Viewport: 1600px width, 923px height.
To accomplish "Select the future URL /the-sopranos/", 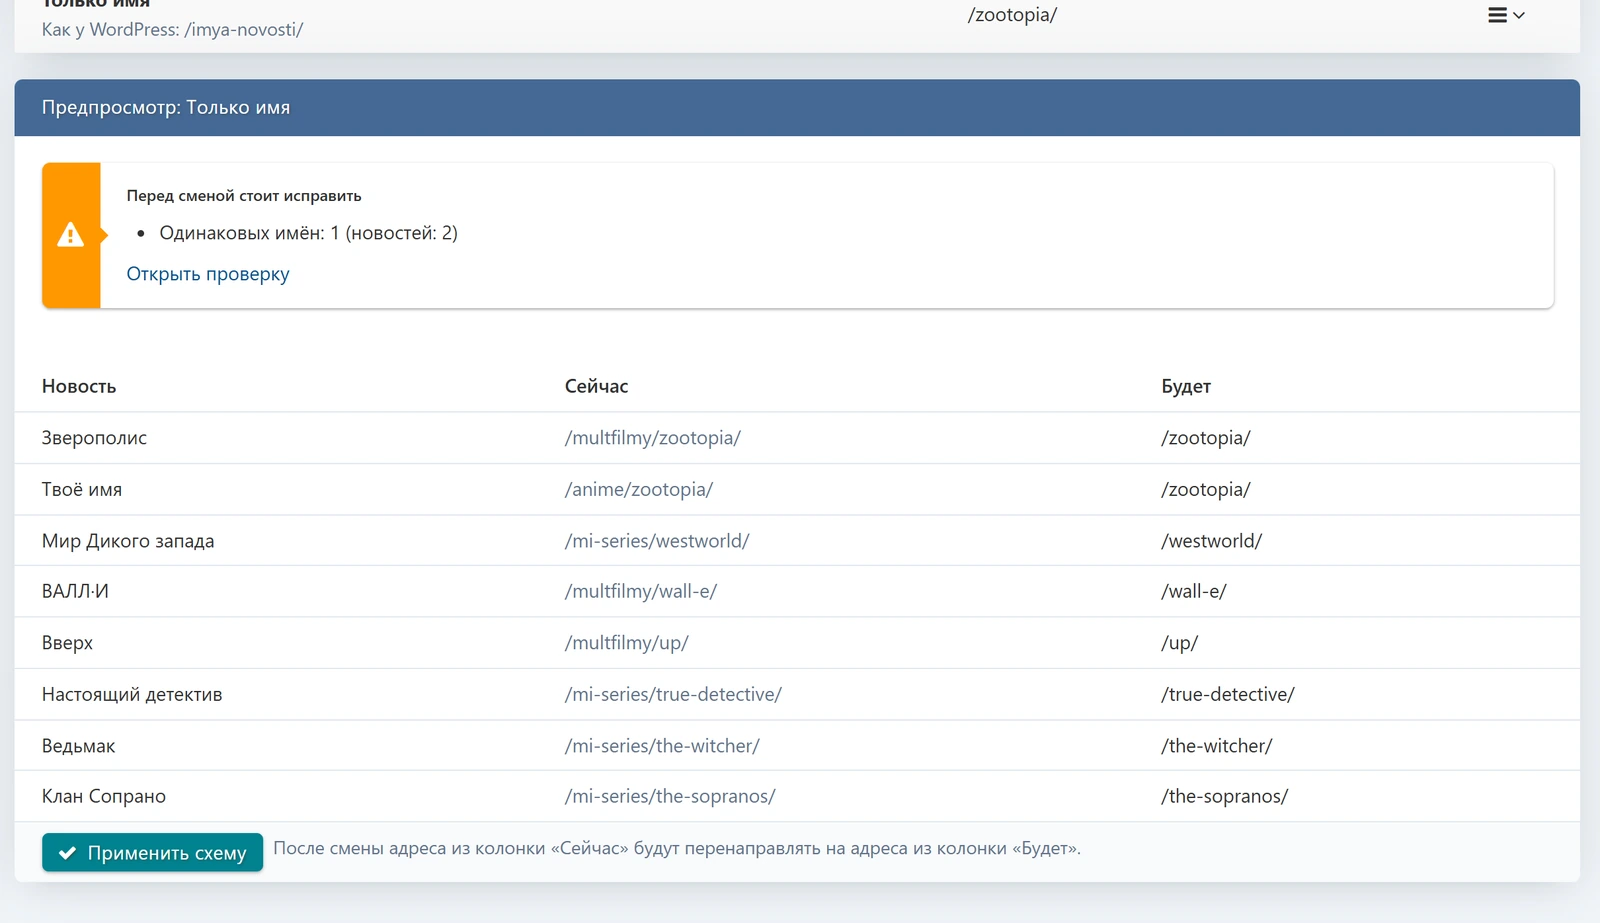I will coord(1225,797).
